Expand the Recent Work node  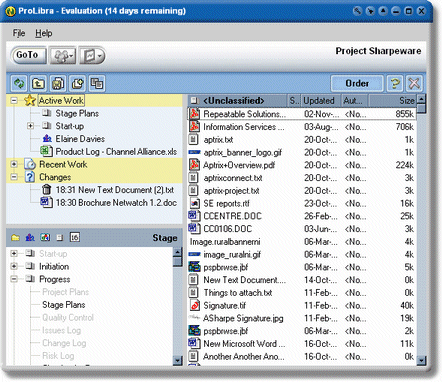coord(14,164)
